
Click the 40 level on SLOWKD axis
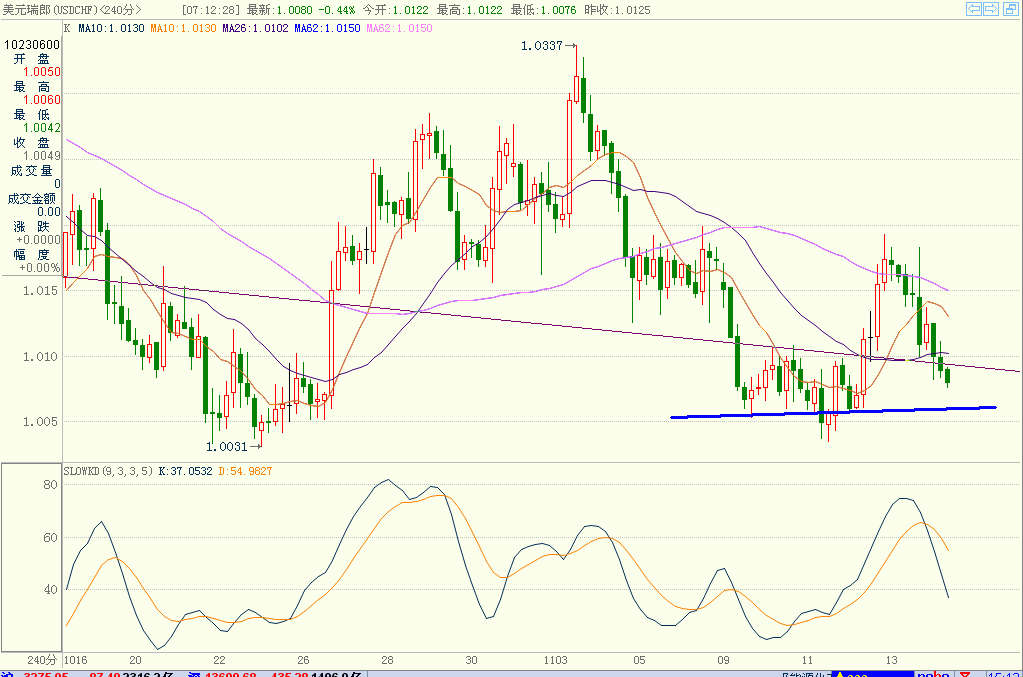tap(50, 590)
